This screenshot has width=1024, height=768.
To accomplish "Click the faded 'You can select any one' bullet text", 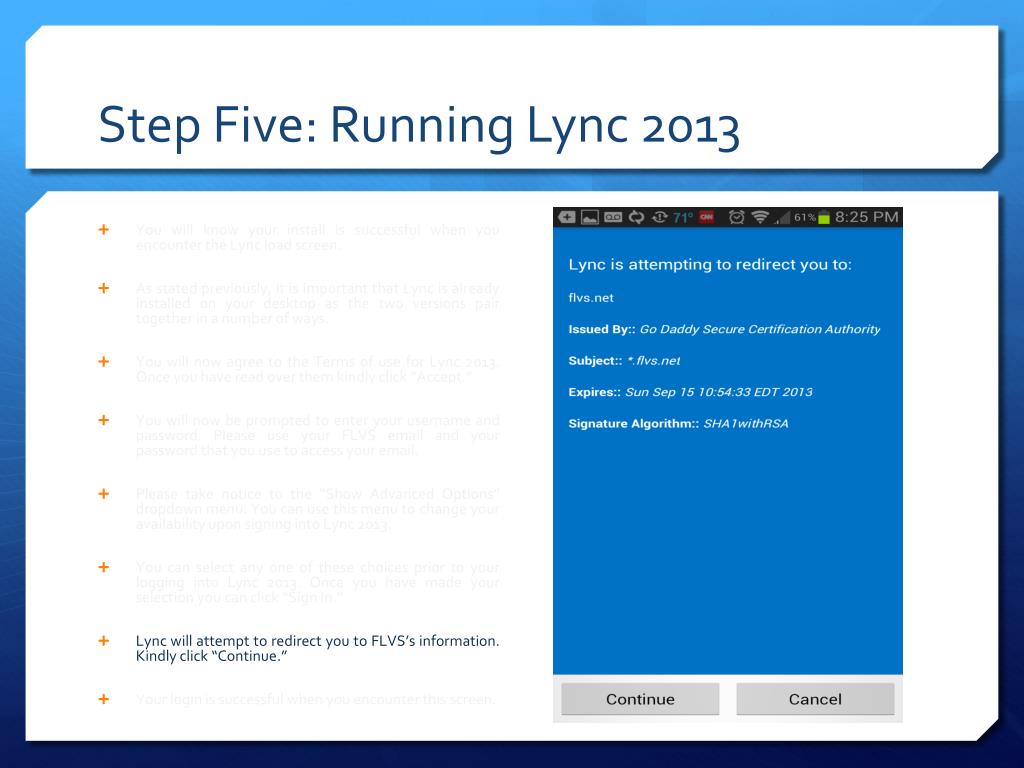I will coord(317,582).
